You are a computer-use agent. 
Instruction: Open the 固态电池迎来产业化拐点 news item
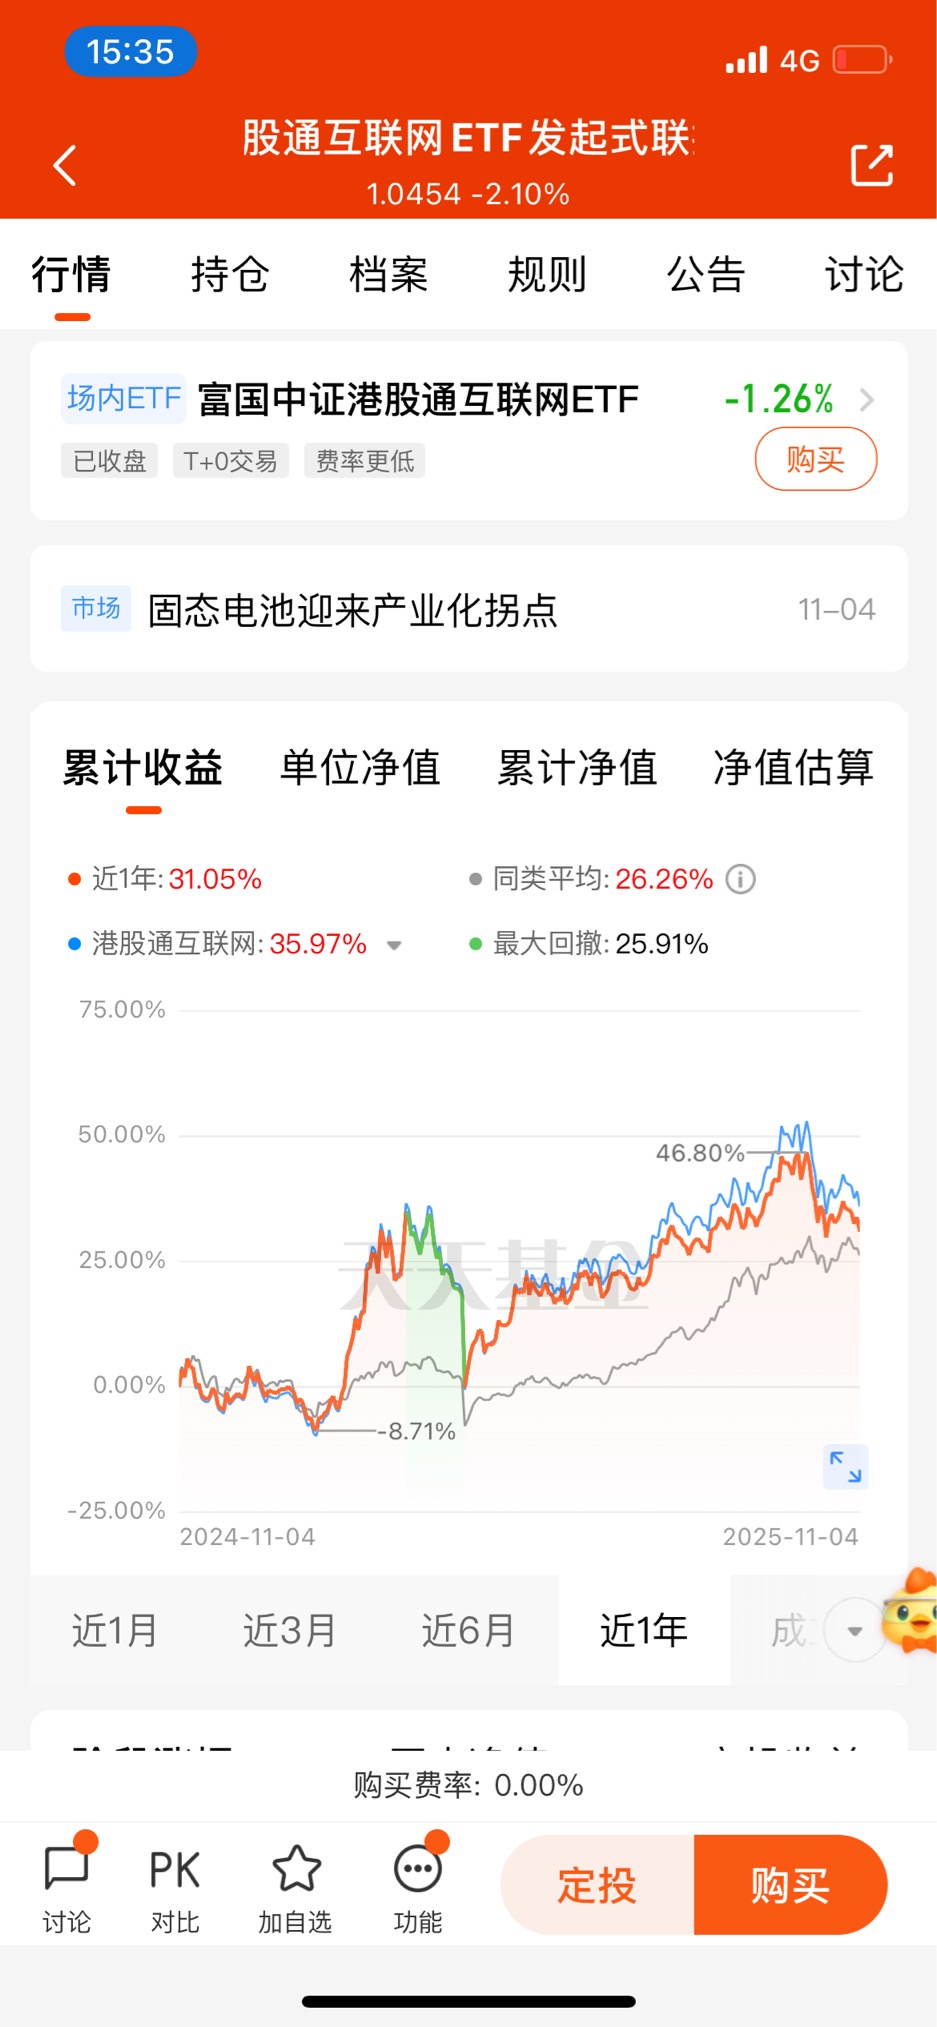[x=469, y=609]
